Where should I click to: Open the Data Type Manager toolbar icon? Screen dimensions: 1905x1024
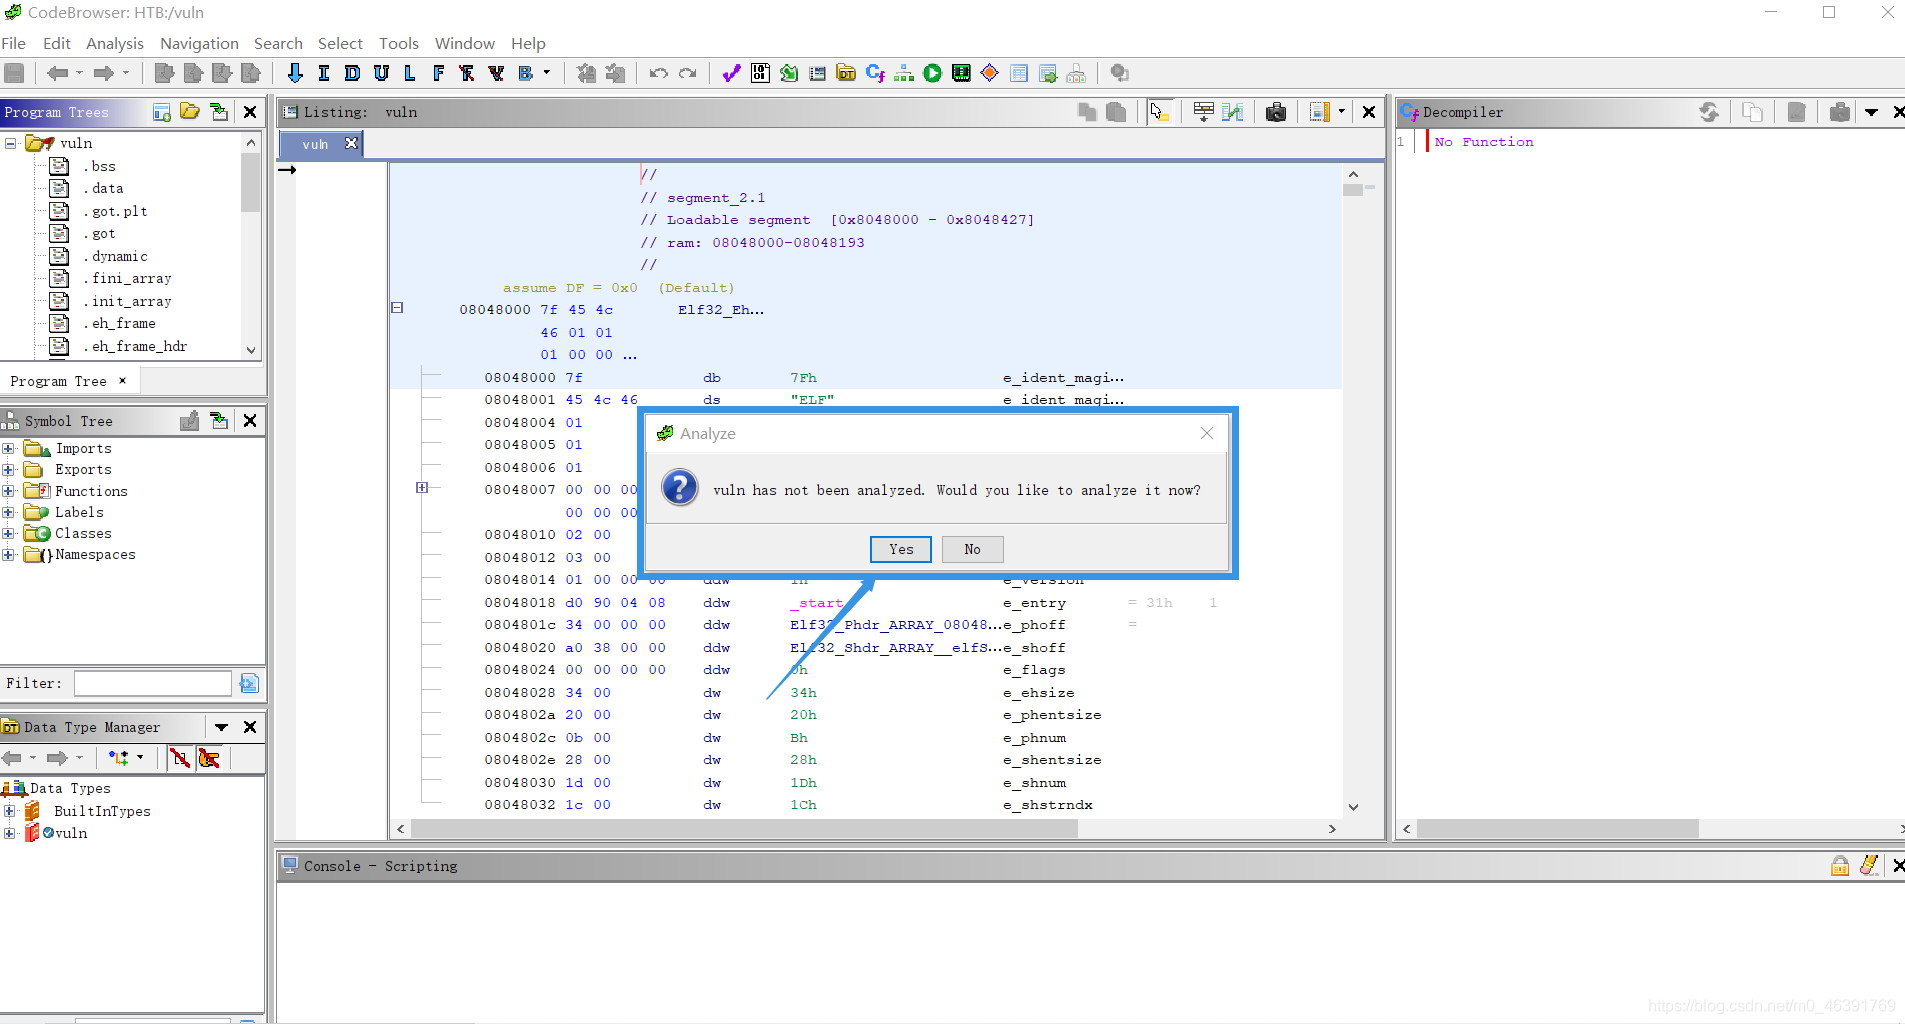(846, 73)
